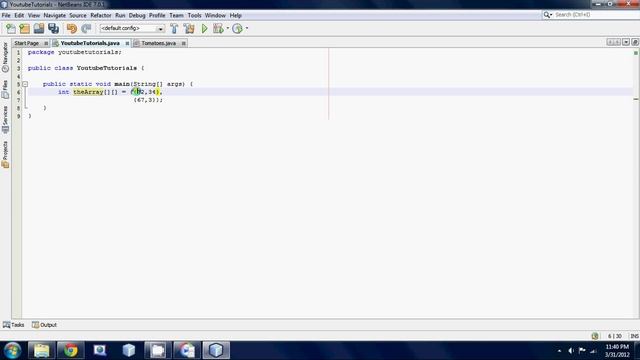Switch to the Start Page tab
This screenshot has height=360, width=640.
point(27,43)
